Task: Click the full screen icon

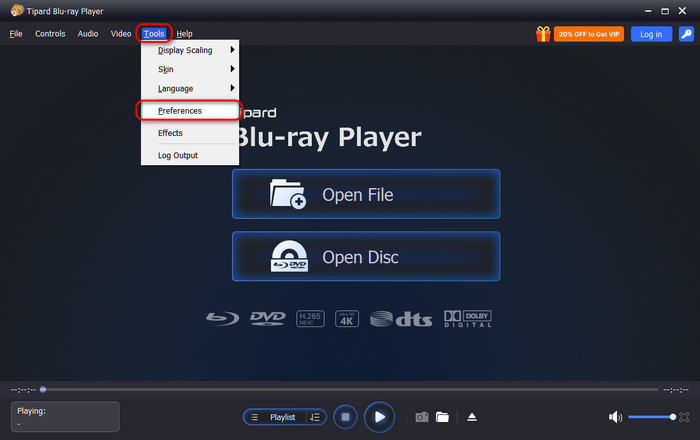Action: point(684,417)
